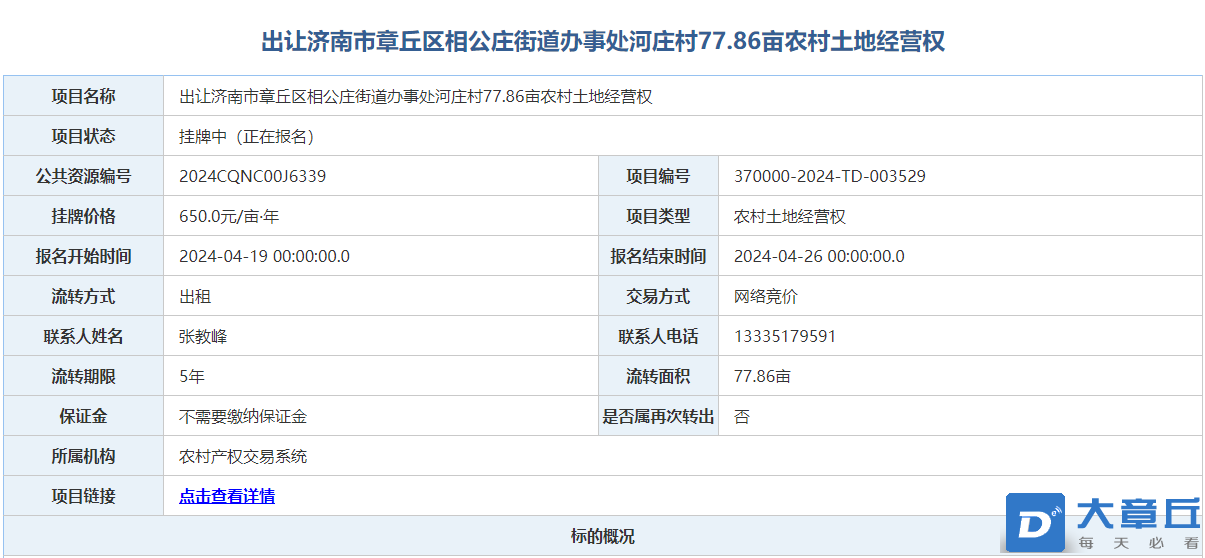Select the 联系人姓名 label
1205x558 pixels.
(x=83, y=336)
